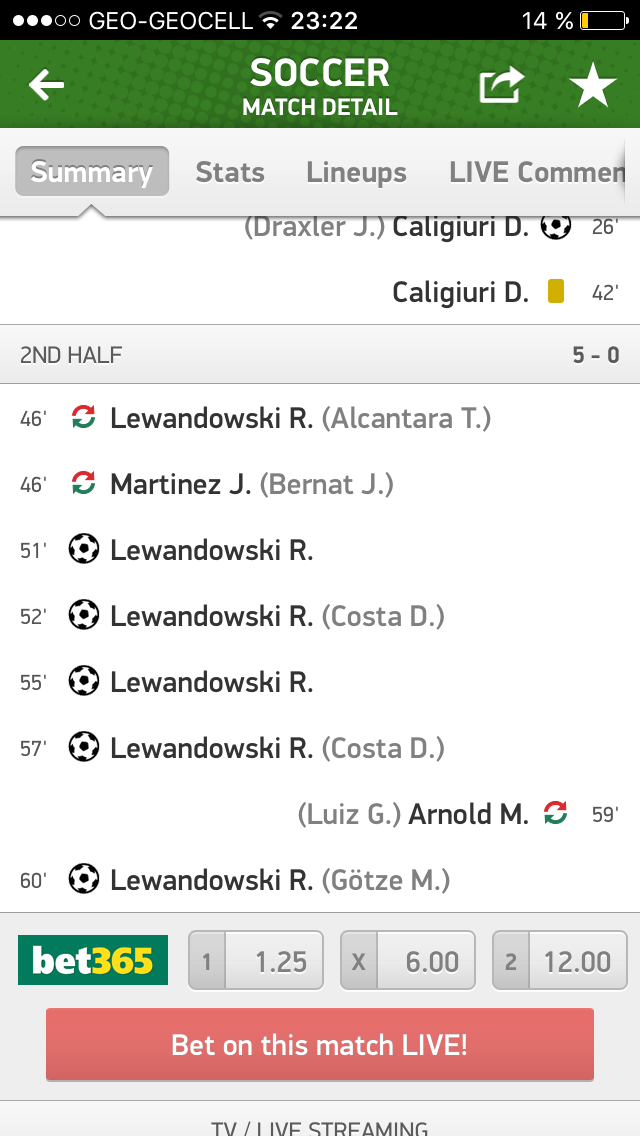Tap substitution icon beside Martinez J.
640x1136 pixels.
tap(84, 484)
